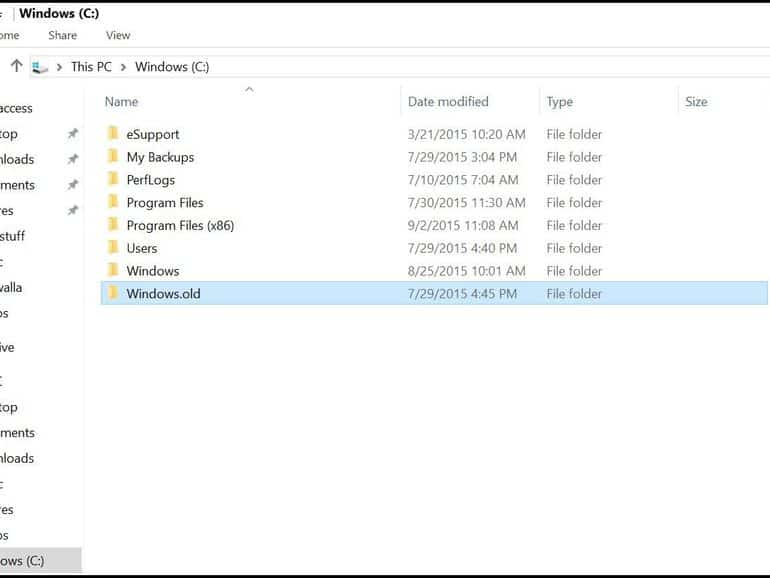Open the stuff folder in the sidebar

(12, 236)
